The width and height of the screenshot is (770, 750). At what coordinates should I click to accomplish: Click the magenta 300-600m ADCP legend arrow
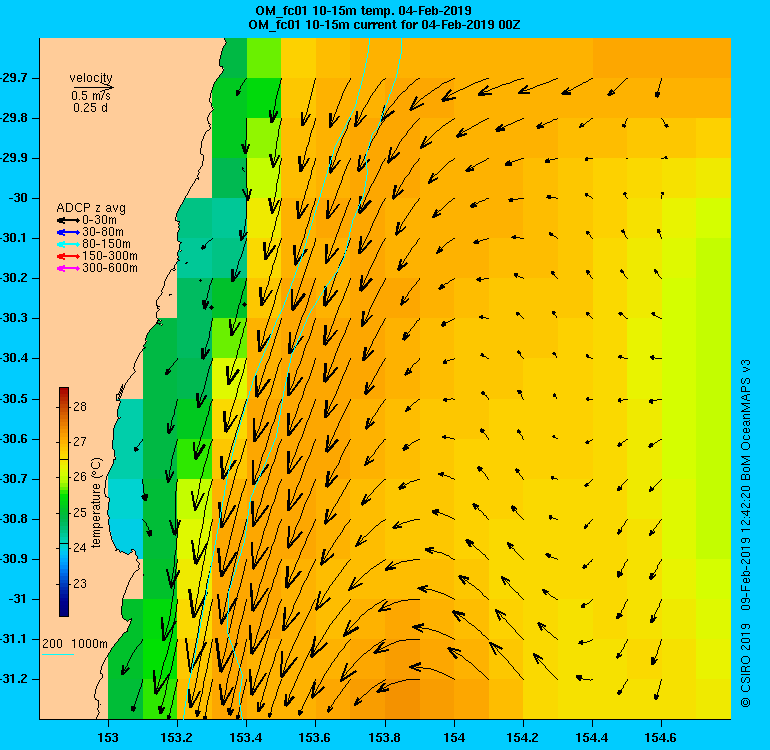pos(68,268)
